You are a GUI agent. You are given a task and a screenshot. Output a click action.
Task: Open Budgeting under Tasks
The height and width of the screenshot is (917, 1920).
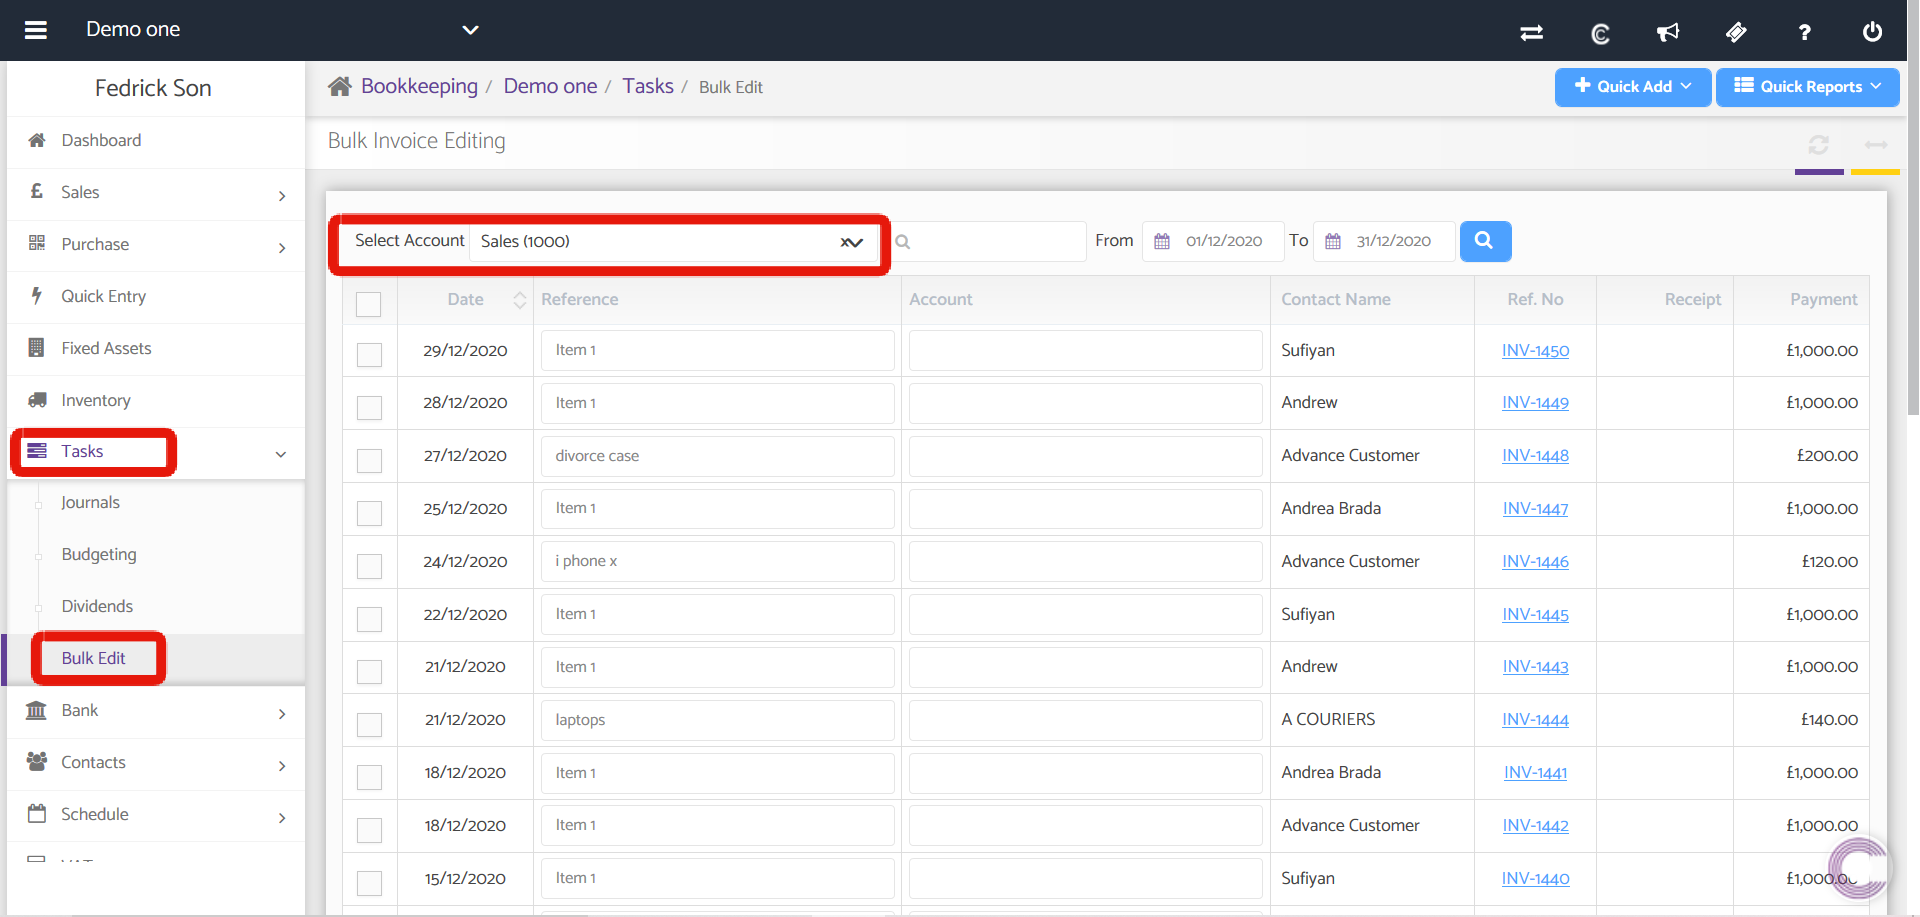pos(99,554)
